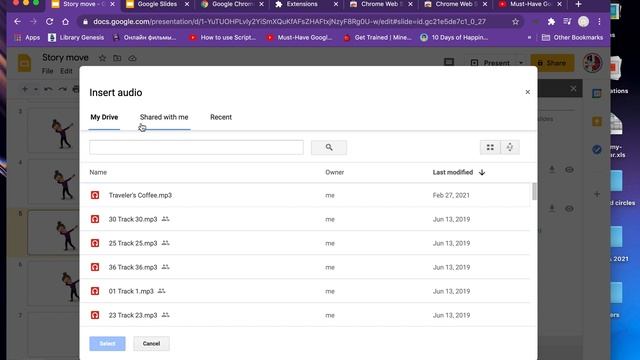This screenshot has width=640, height=360.
Task: Open Get Trained | Mine bookmark
Action: coord(378,38)
